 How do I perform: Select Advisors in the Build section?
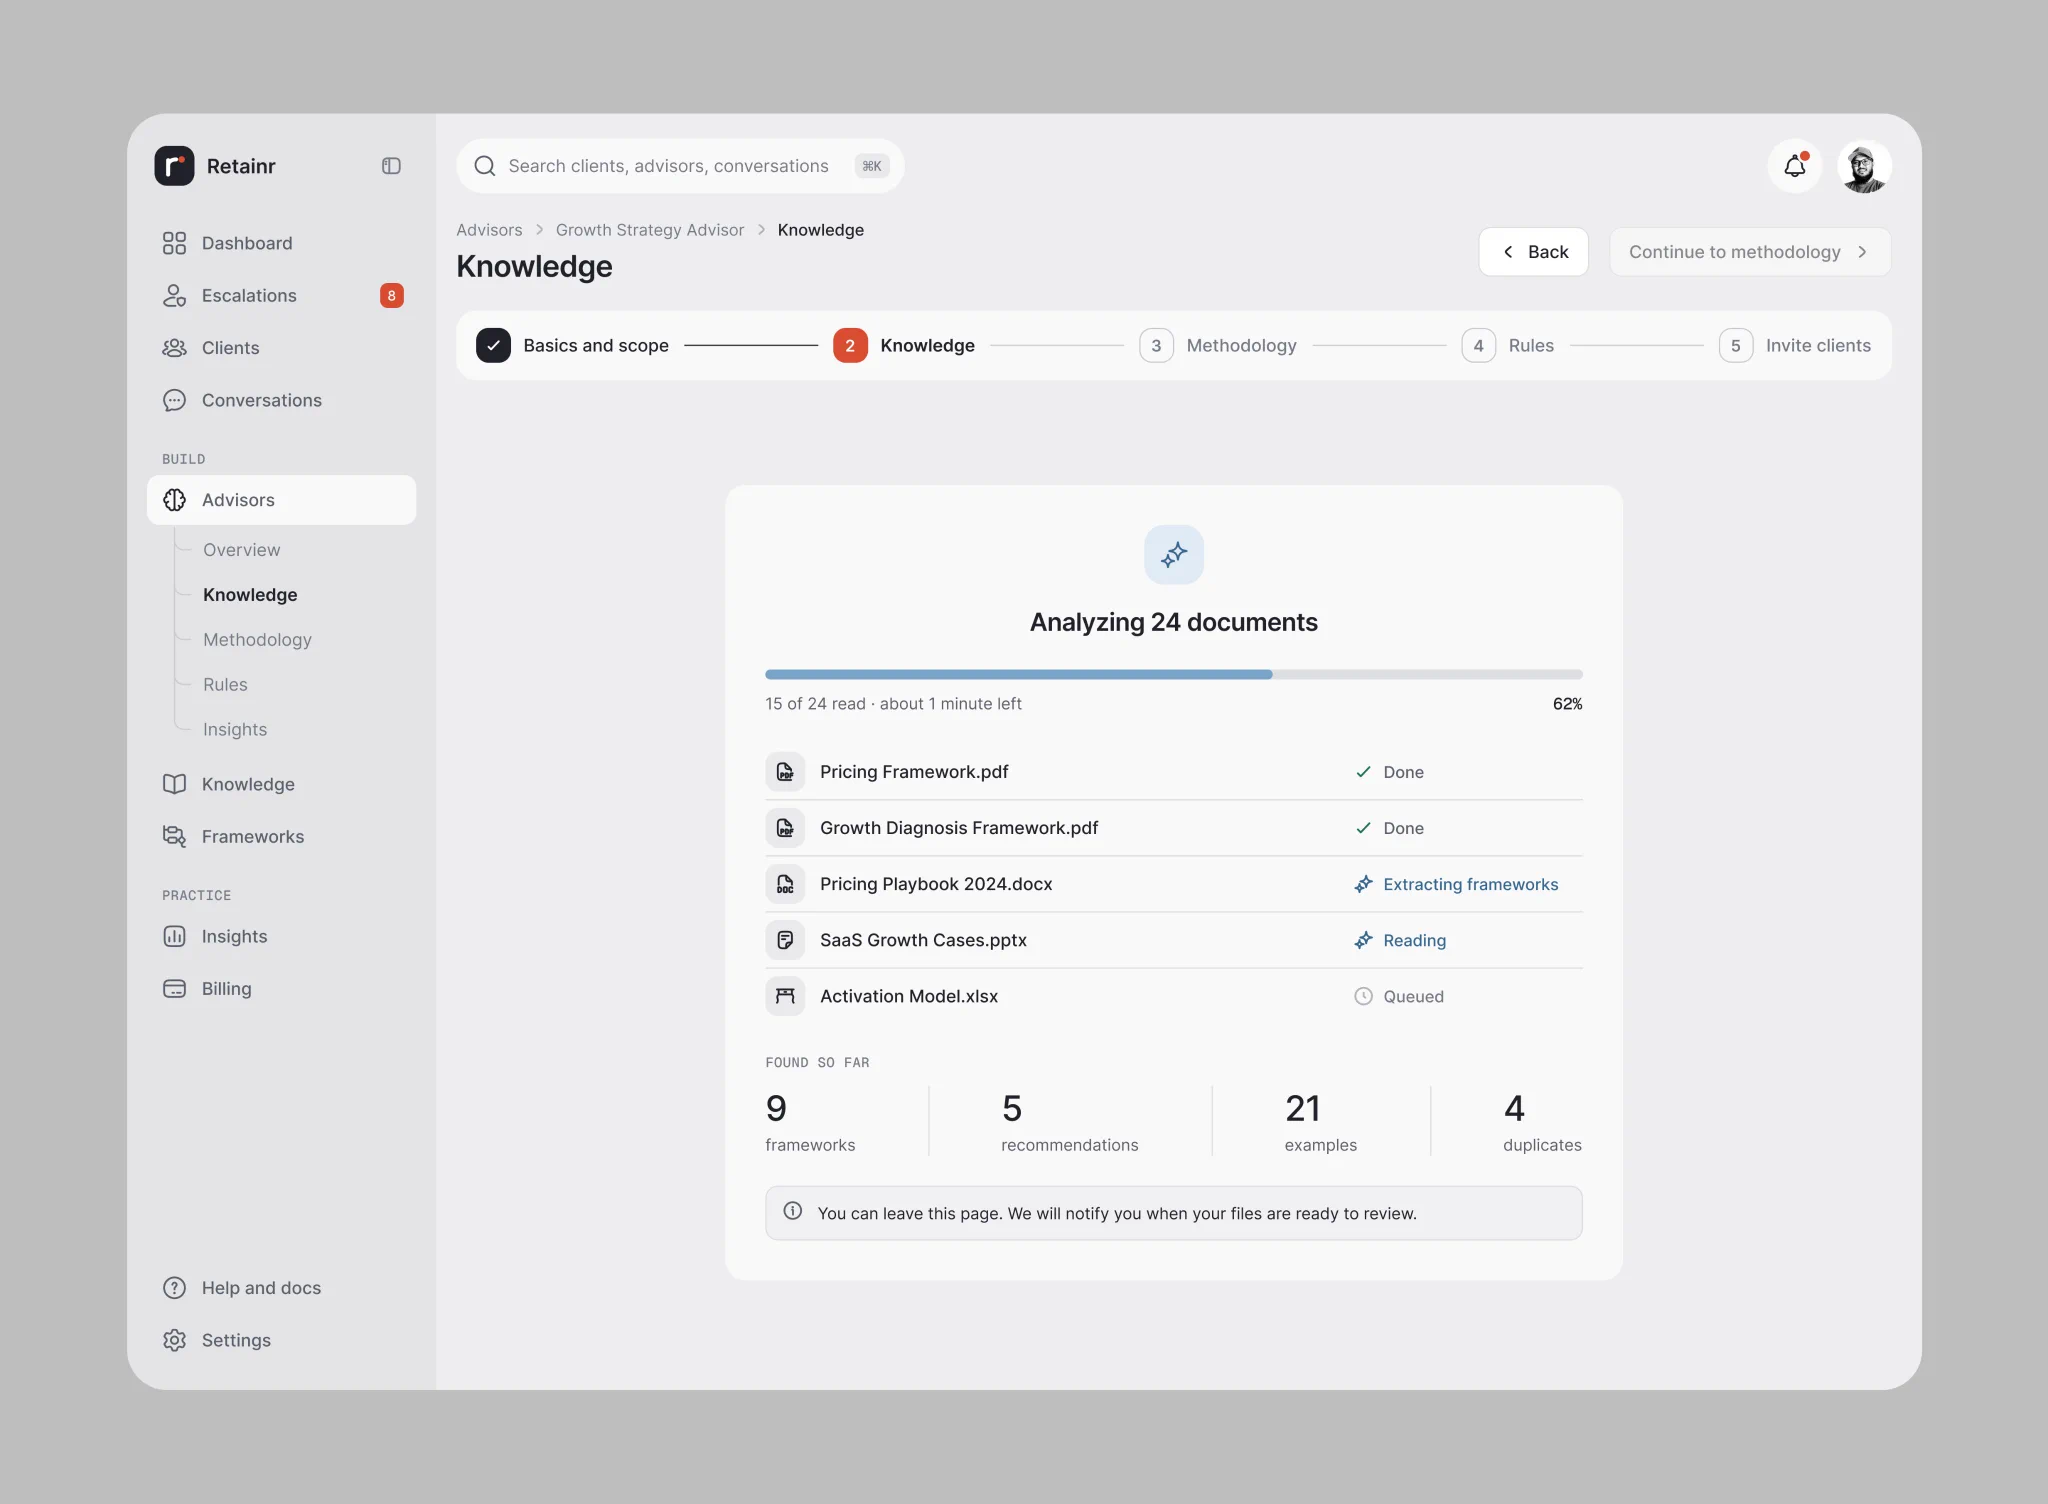point(281,500)
